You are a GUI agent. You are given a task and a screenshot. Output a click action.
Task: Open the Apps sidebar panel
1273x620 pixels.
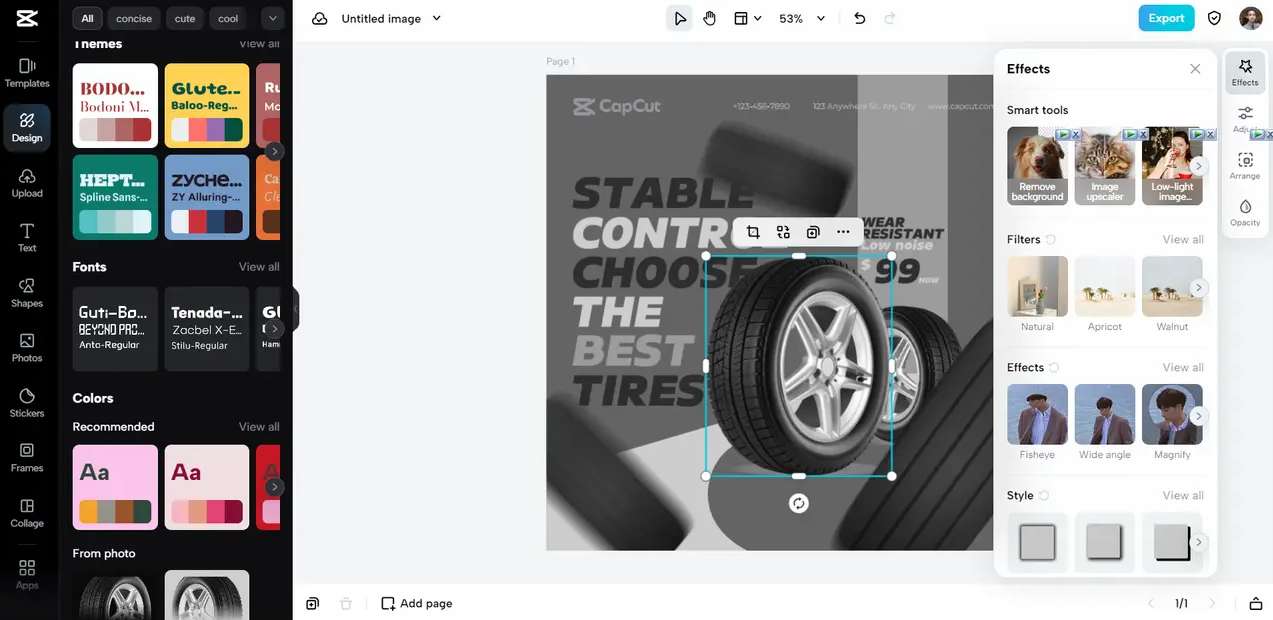click(27, 574)
